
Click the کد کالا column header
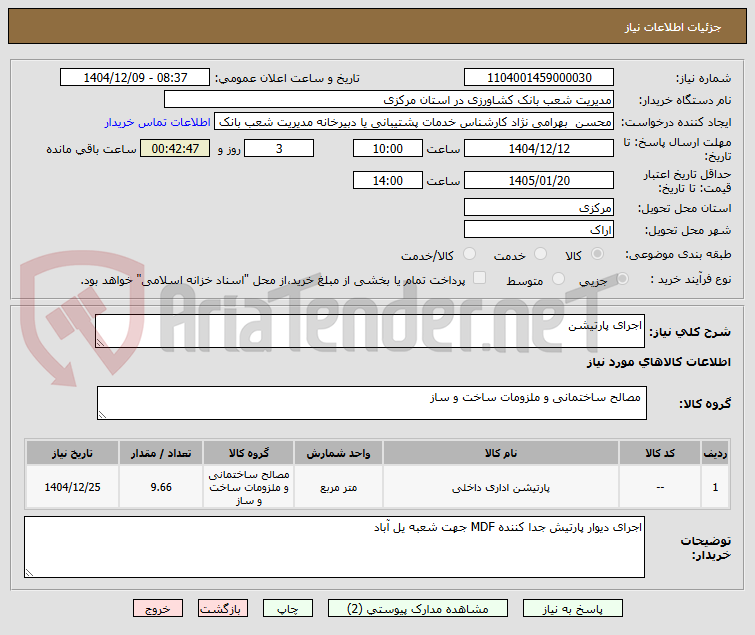tap(660, 453)
